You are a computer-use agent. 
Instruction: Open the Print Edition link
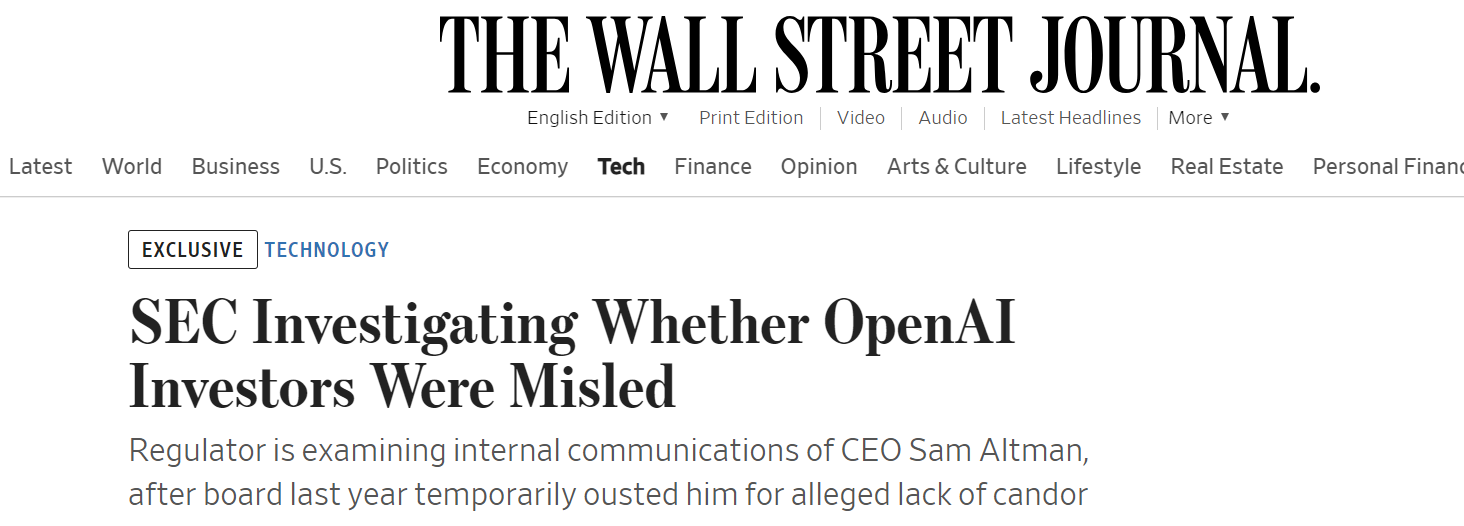coord(751,118)
